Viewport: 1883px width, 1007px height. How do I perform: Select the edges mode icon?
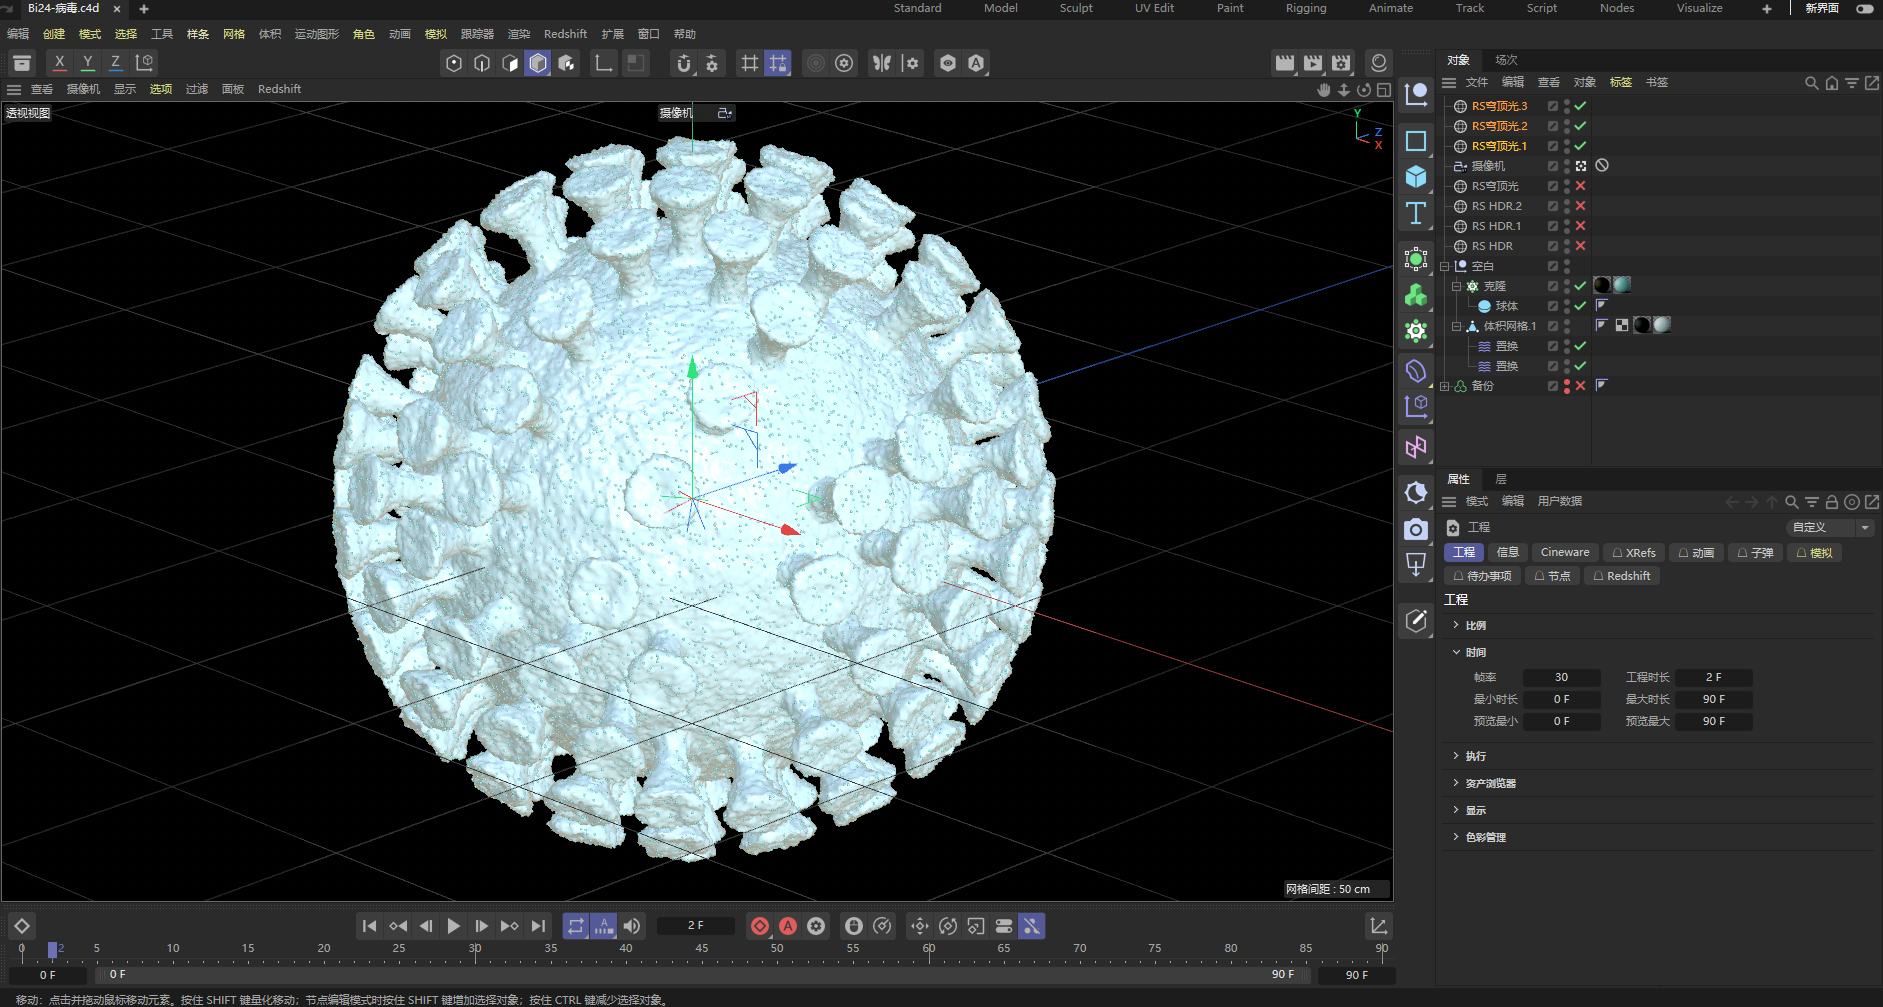click(x=482, y=63)
